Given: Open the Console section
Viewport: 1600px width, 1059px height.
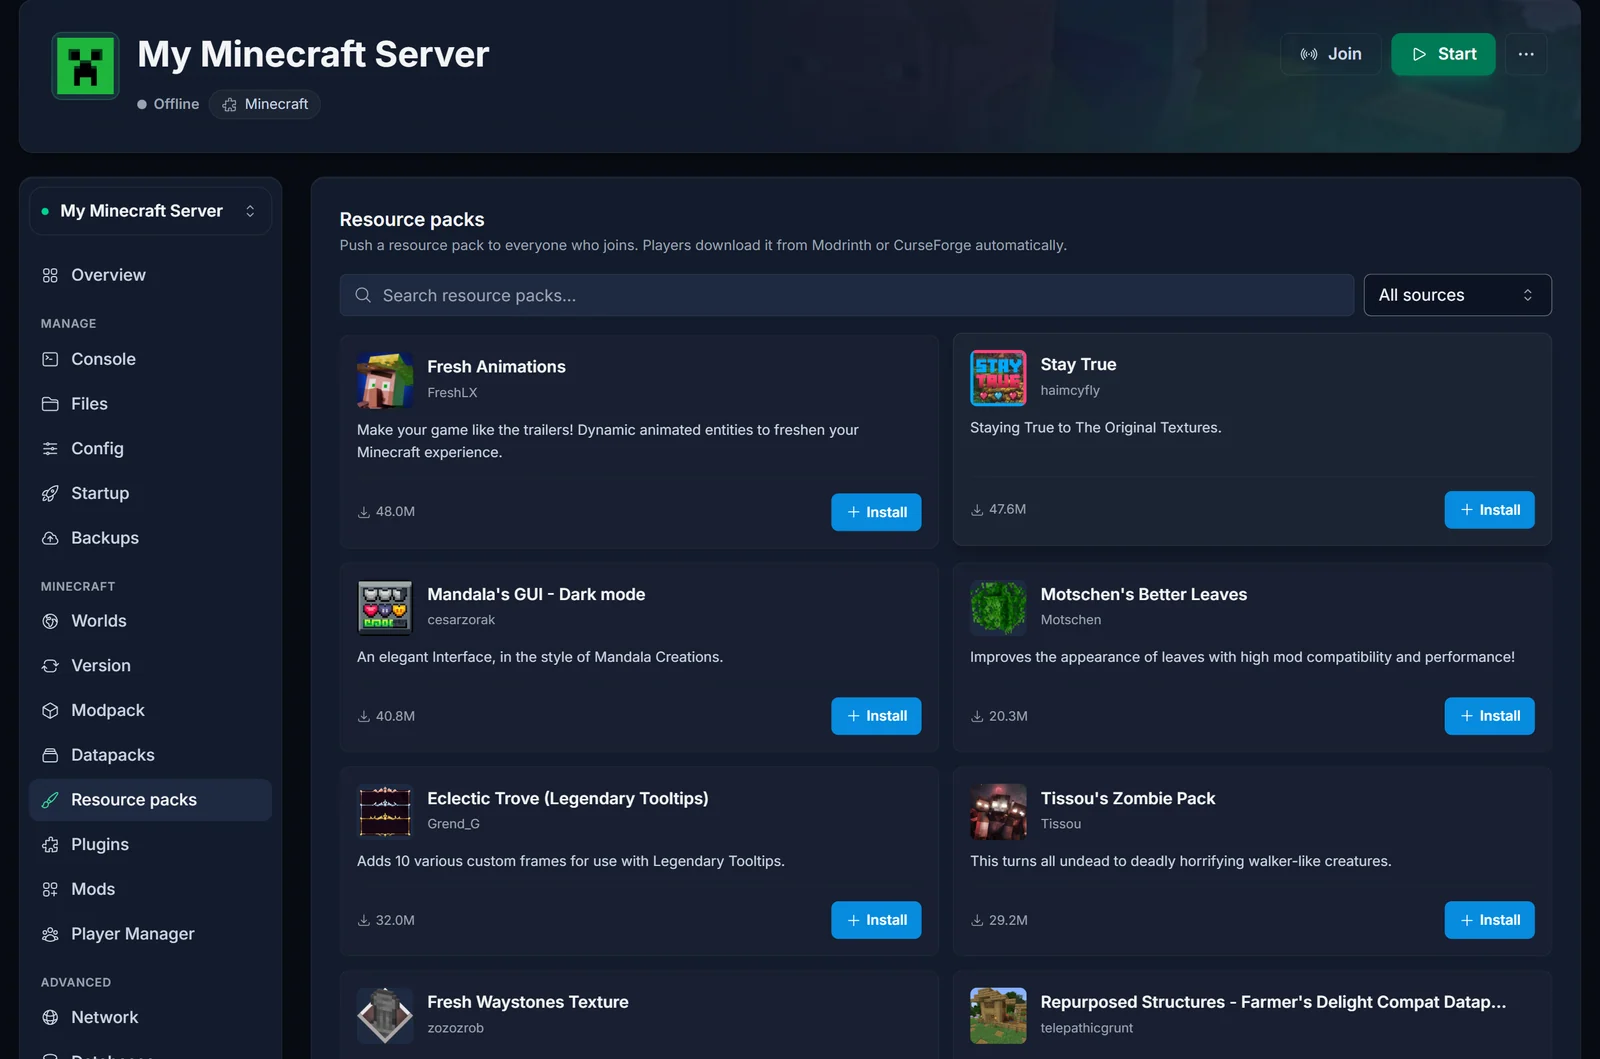Looking at the screenshot, I should [150, 359].
